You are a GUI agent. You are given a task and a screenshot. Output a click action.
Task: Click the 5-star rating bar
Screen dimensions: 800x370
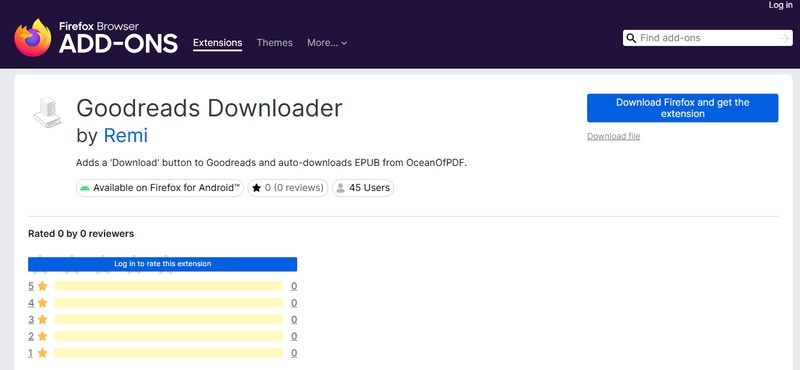click(x=168, y=286)
